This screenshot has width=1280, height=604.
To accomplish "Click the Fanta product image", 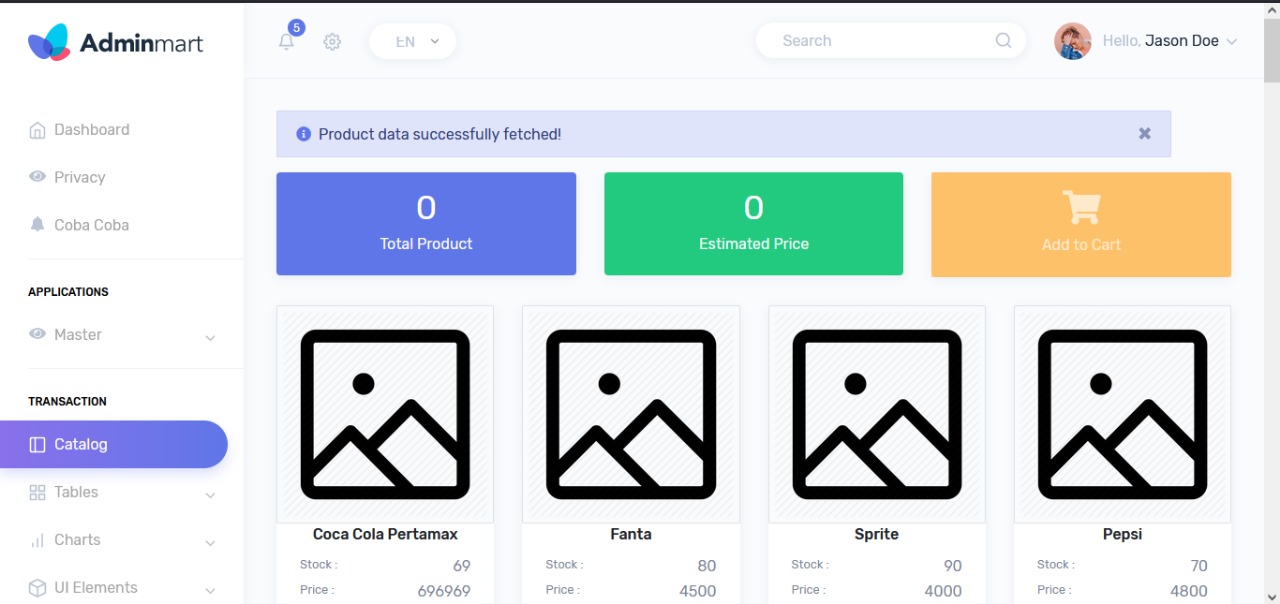I will 631,414.
